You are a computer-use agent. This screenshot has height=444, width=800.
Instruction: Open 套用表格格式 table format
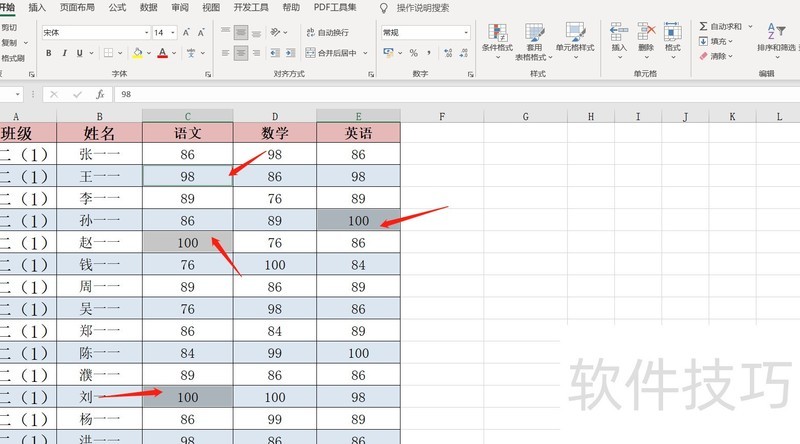tap(534, 42)
